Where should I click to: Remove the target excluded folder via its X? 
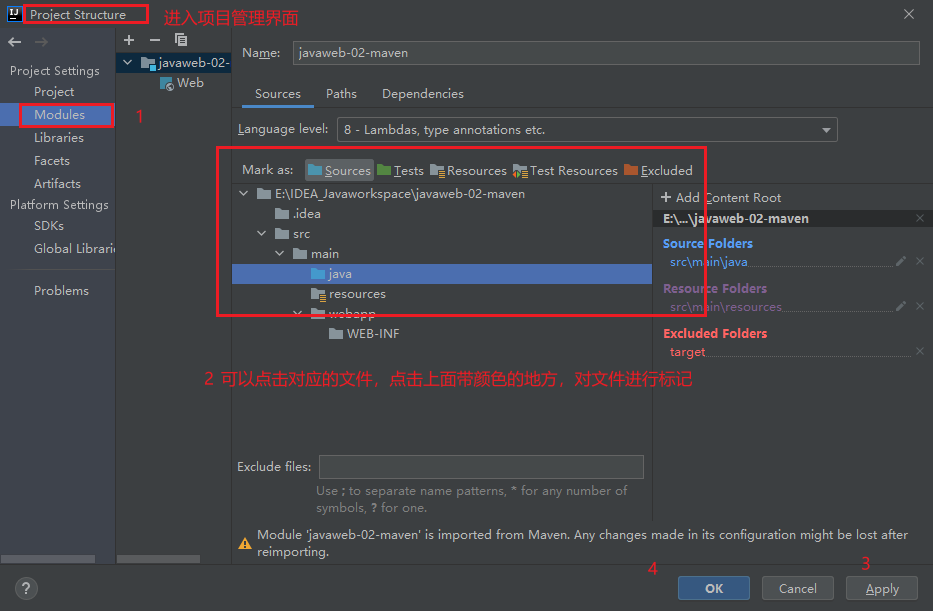pyautogui.click(x=920, y=351)
